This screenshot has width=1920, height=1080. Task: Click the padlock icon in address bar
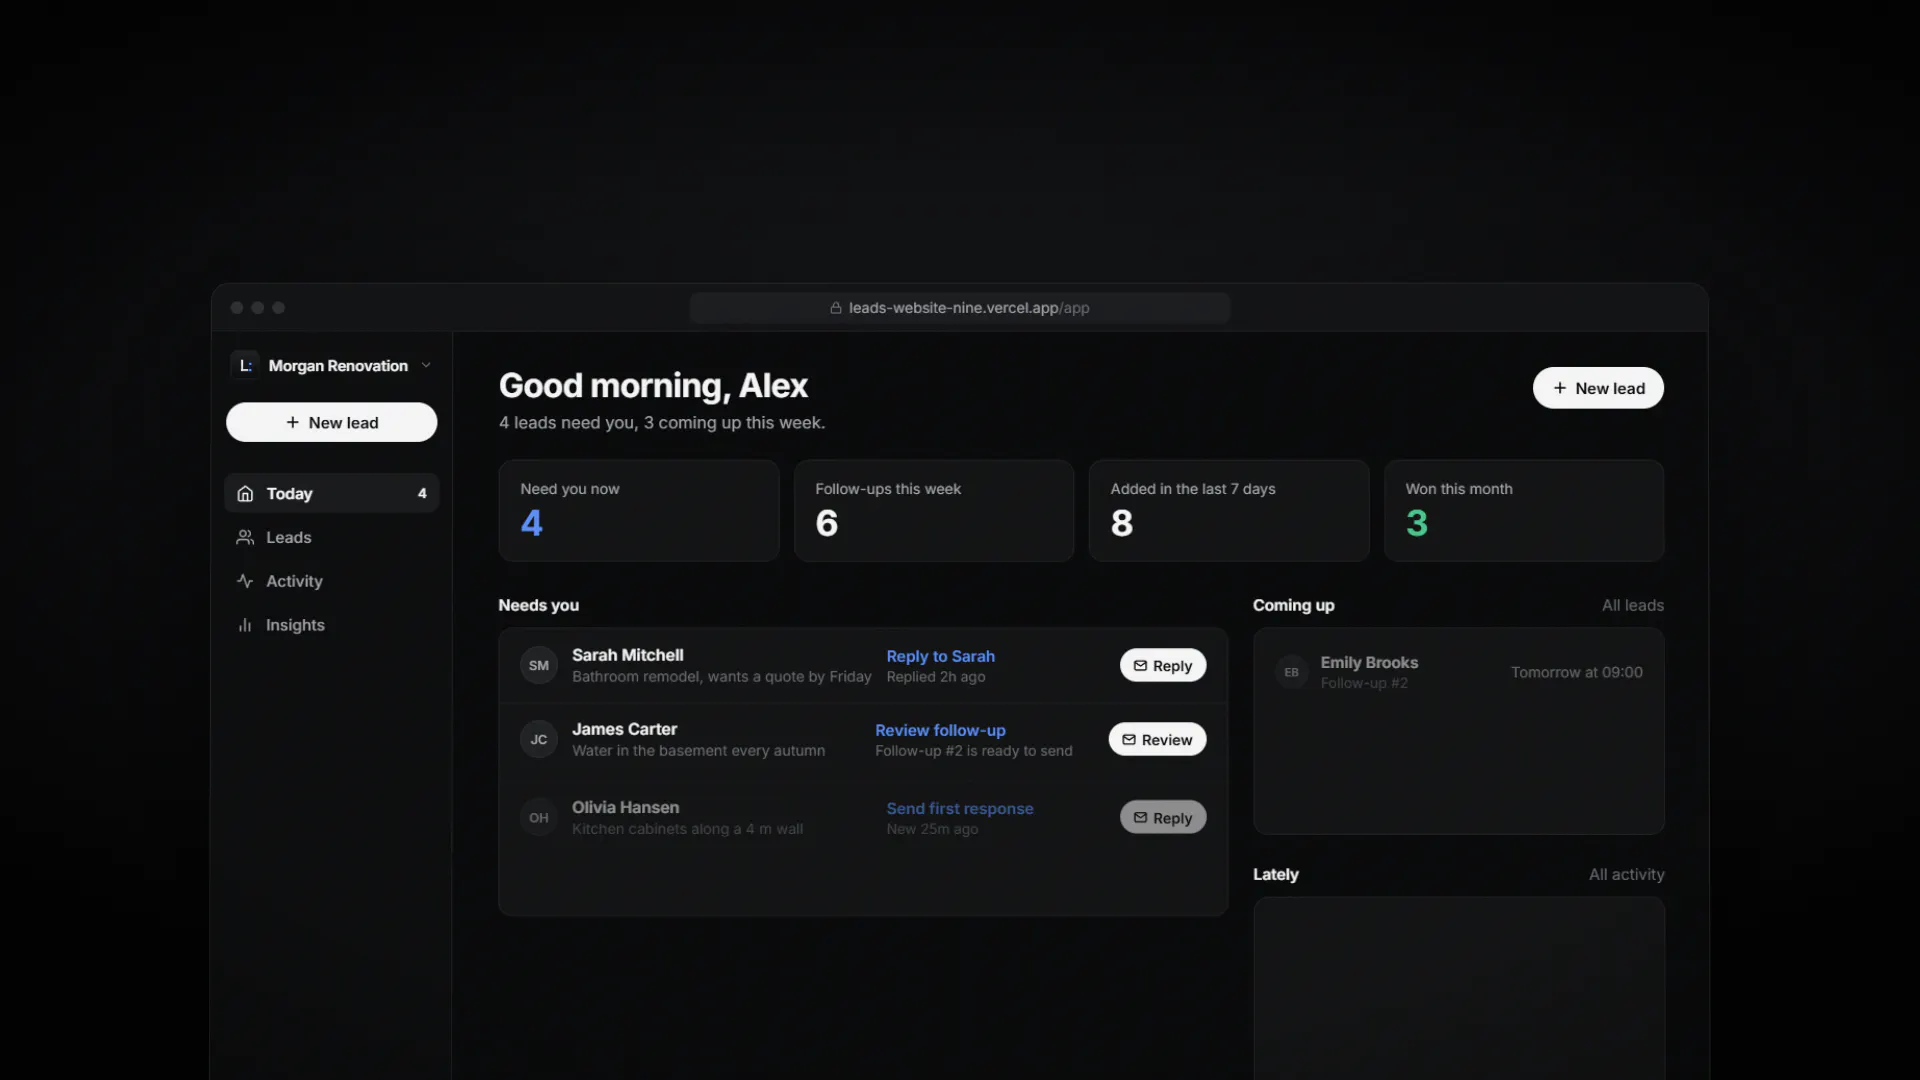(x=836, y=308)
